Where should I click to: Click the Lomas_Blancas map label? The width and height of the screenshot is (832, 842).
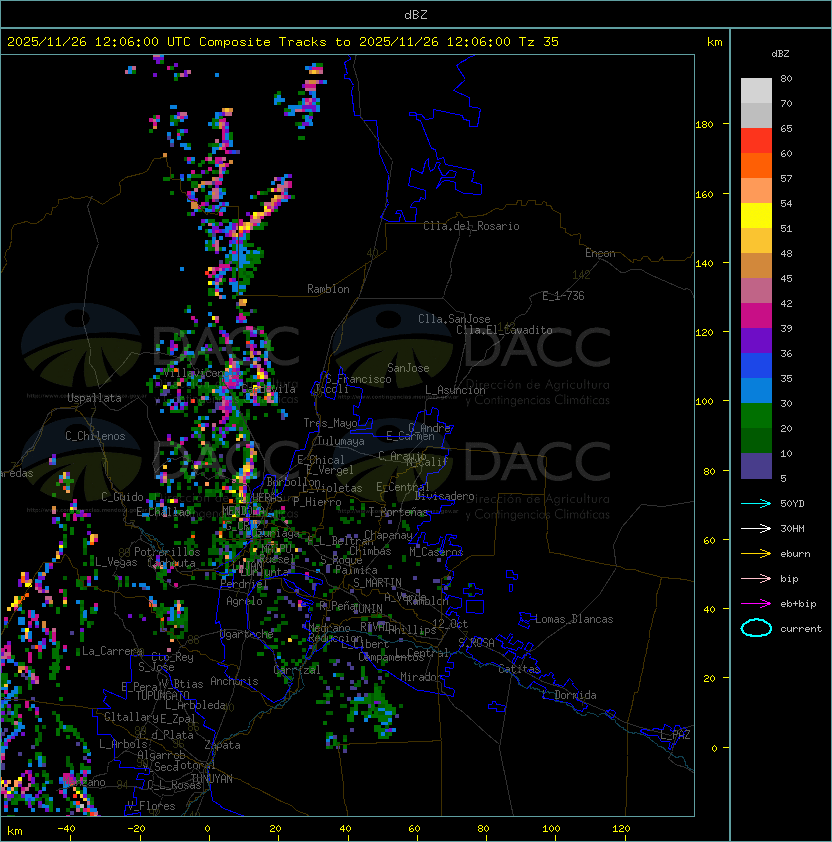(x=574, y=619)
